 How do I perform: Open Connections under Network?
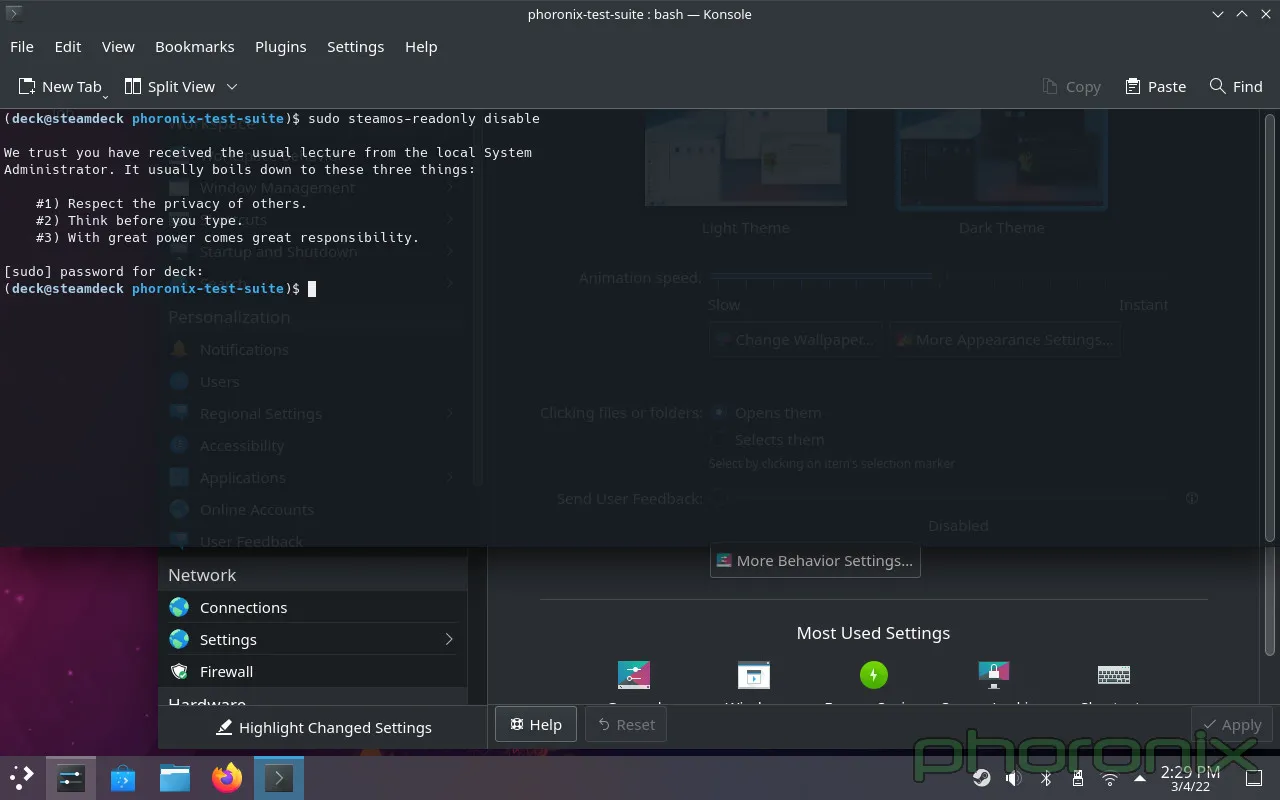(x=312, y=607)
